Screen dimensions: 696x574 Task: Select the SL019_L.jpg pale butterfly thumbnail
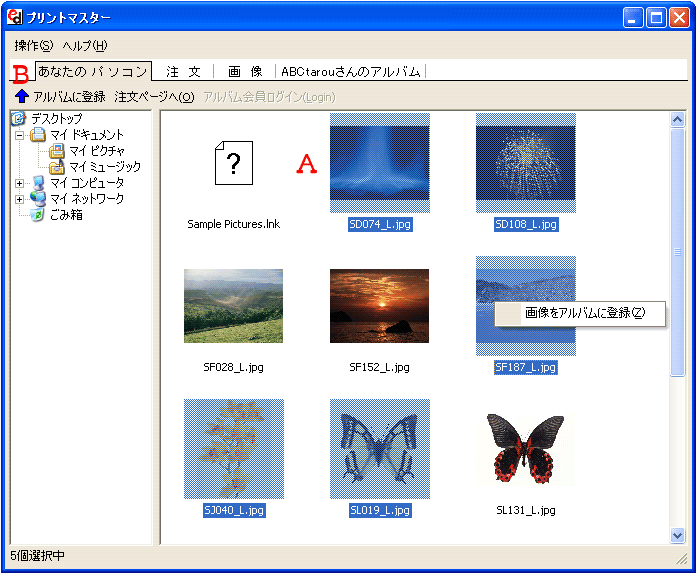(380, 449)
